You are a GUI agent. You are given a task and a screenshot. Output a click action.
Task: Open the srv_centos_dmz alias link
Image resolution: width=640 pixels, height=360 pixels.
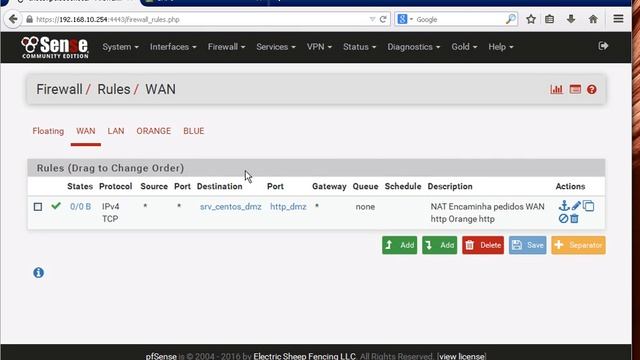231,207
